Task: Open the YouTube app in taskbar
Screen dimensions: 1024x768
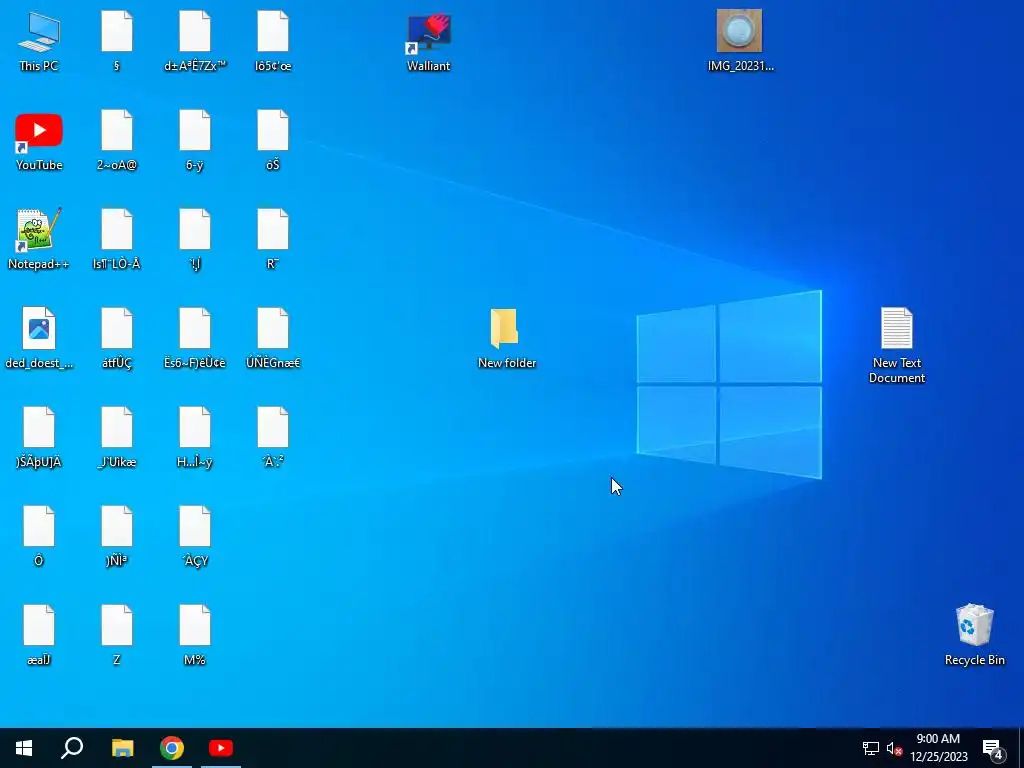Action: tap(221, 748)
